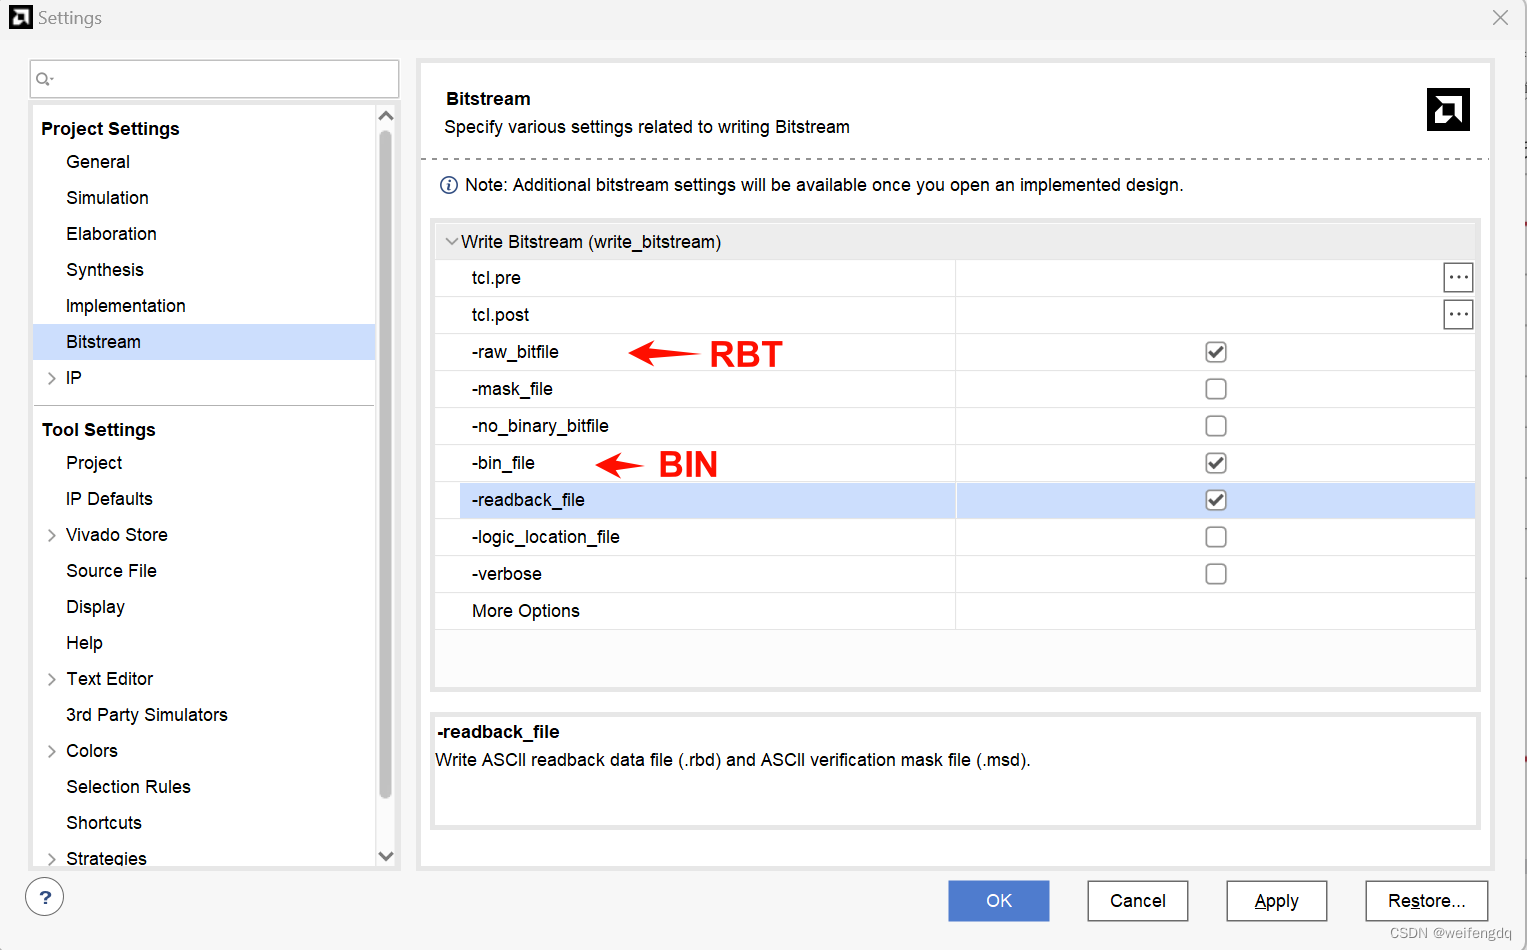
Task: Click the sidebar scroll down arrow
Action: 386,856
